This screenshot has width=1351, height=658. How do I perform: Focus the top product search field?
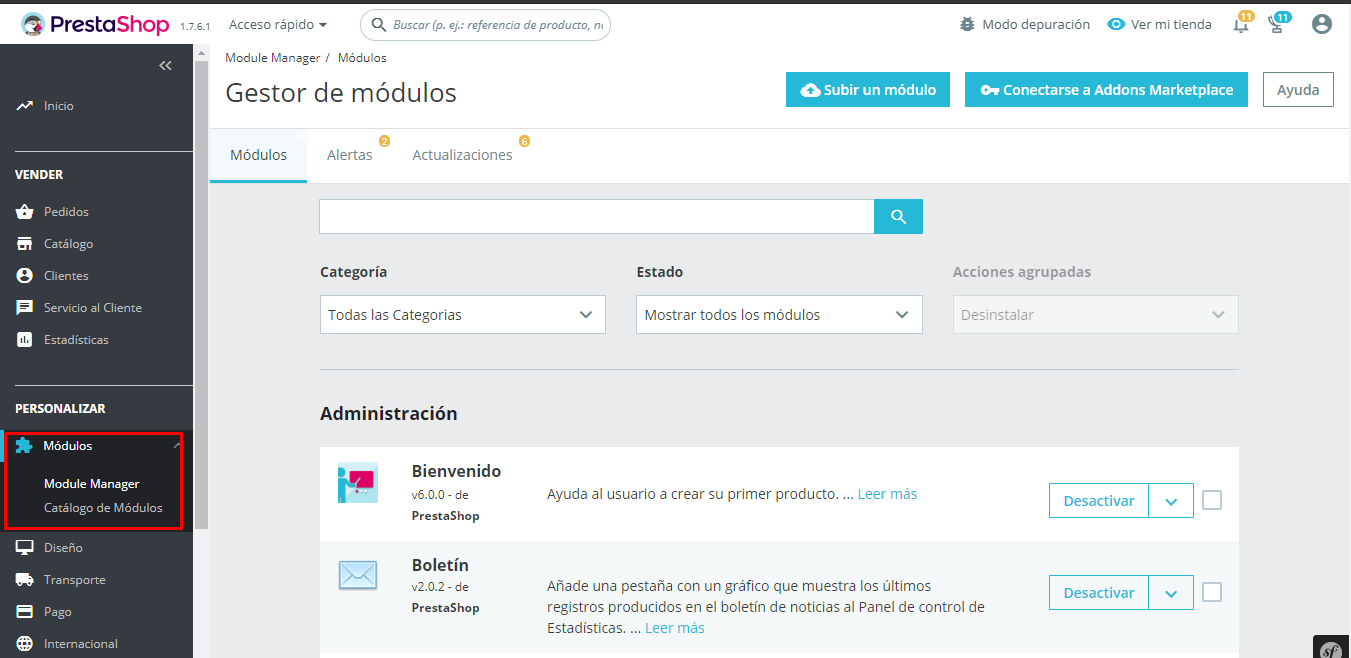485,25
